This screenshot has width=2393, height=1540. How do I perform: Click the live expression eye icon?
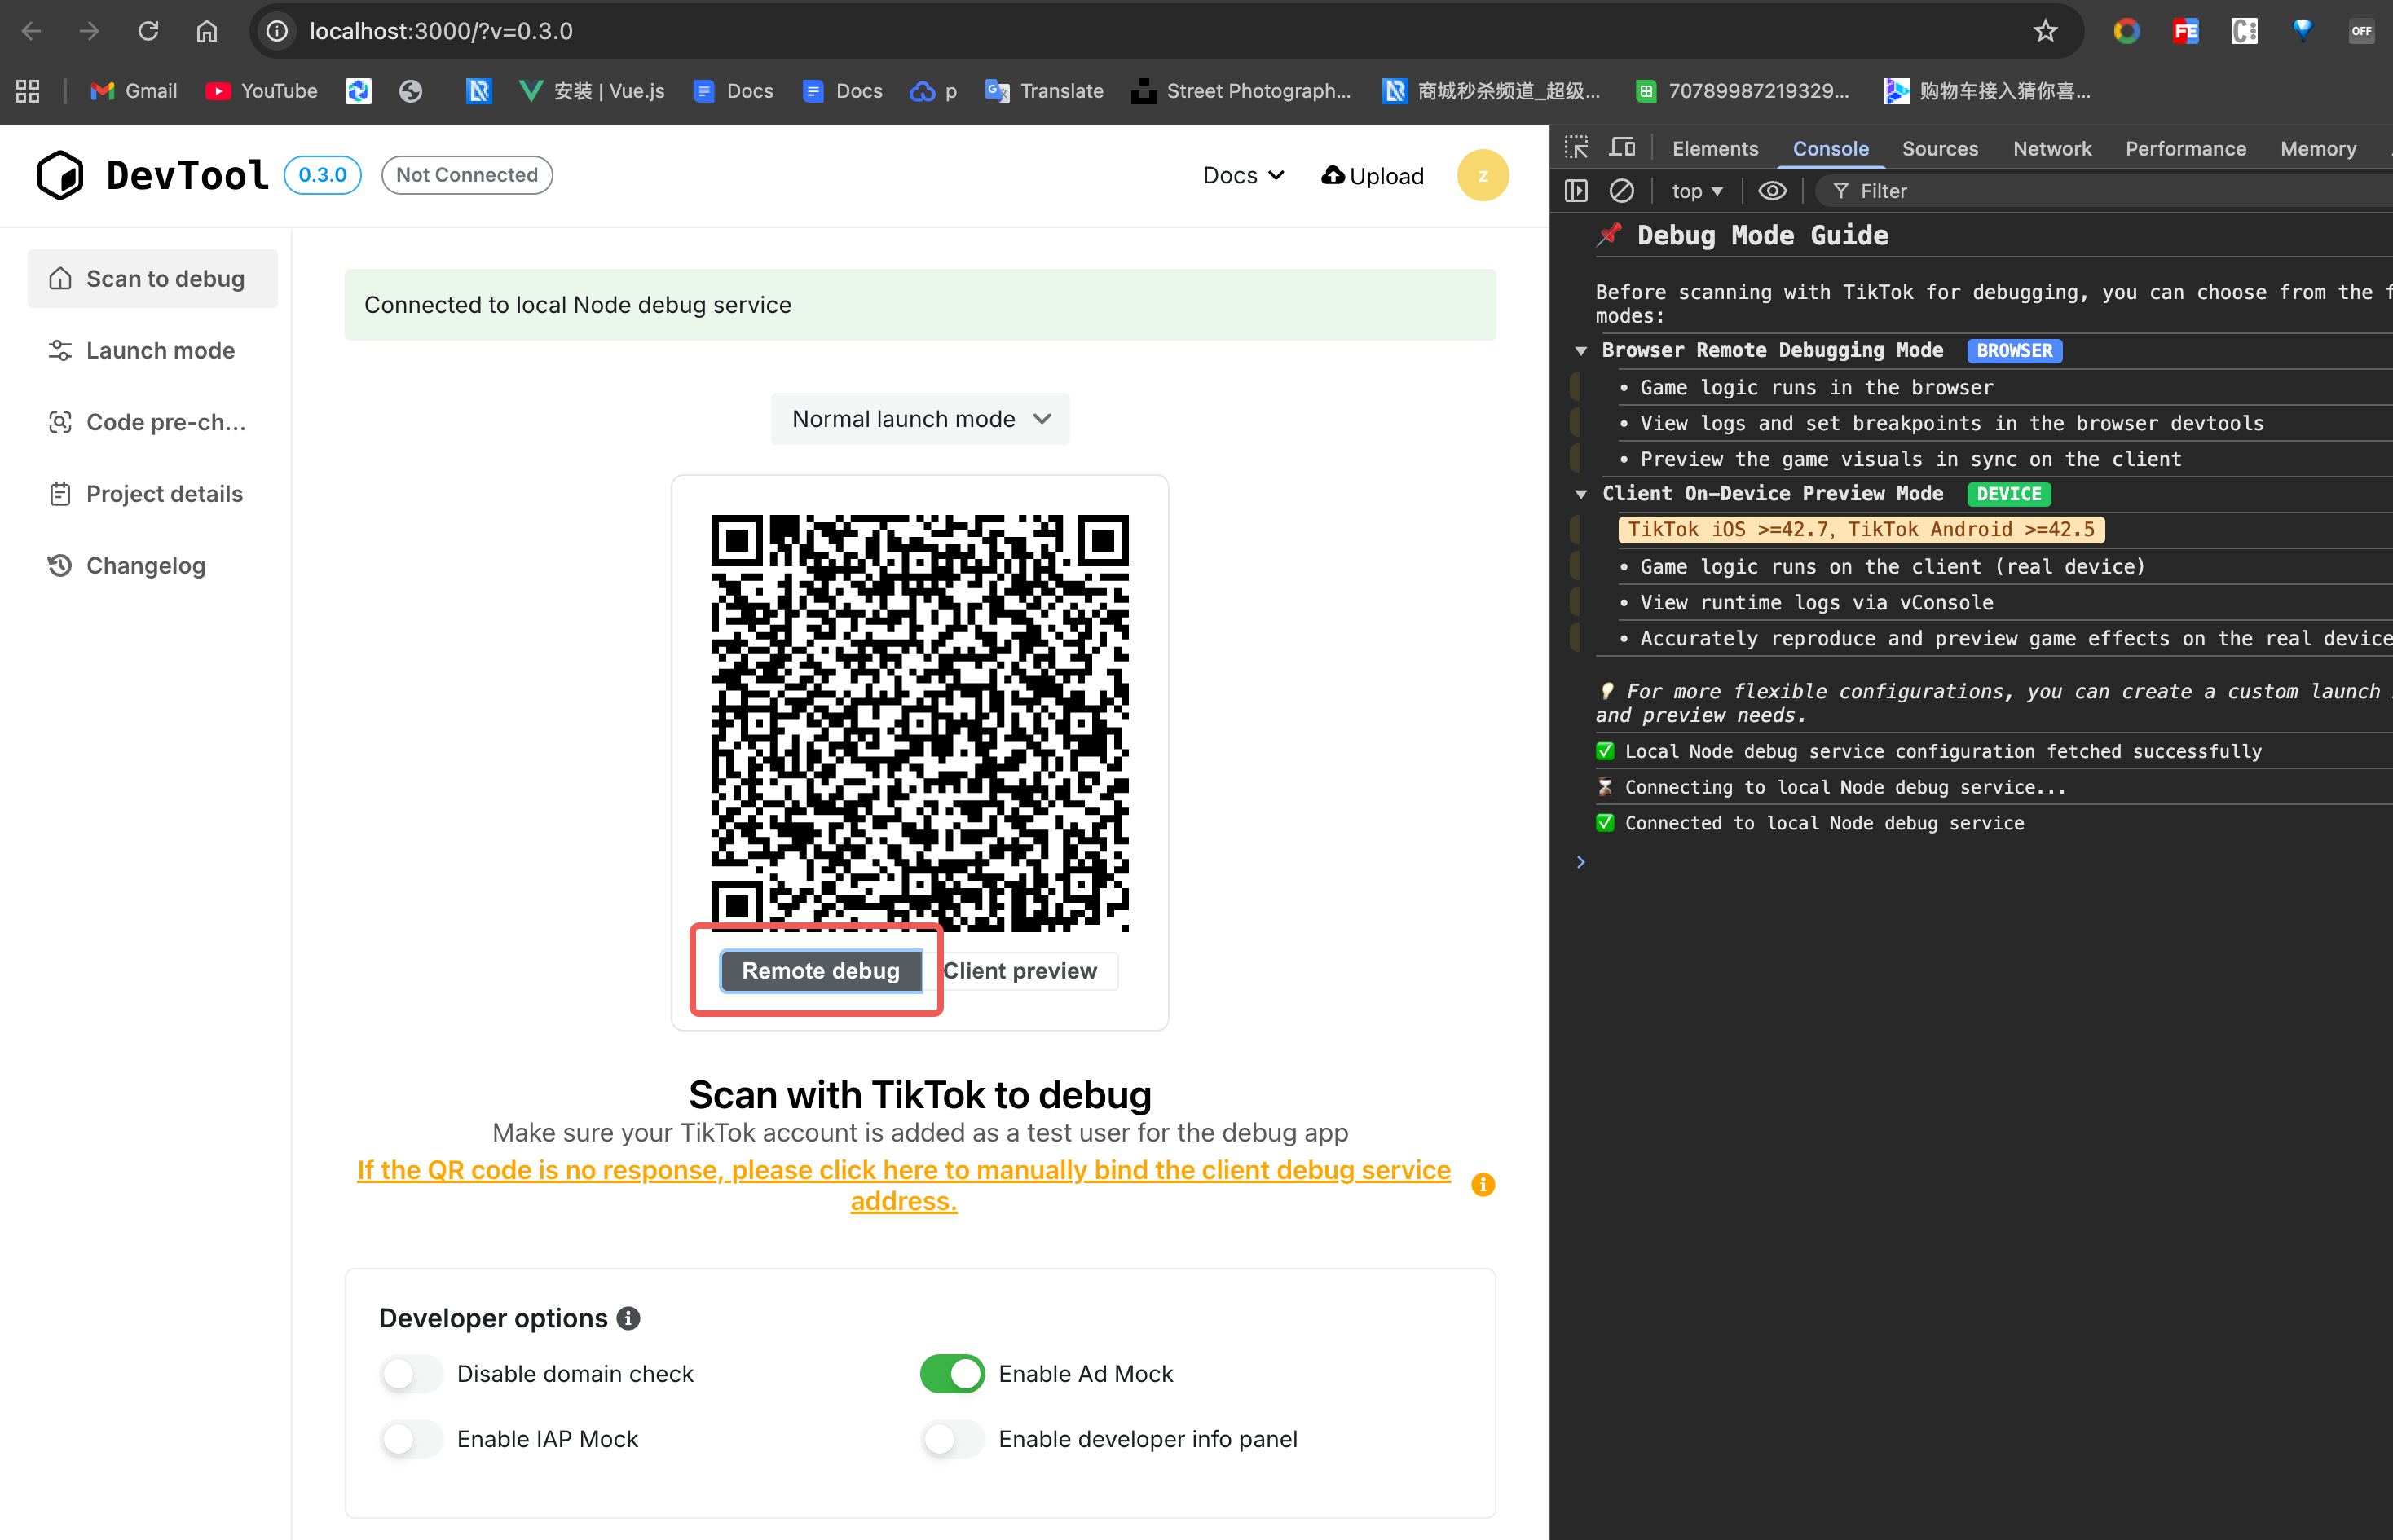[1772, 191]
